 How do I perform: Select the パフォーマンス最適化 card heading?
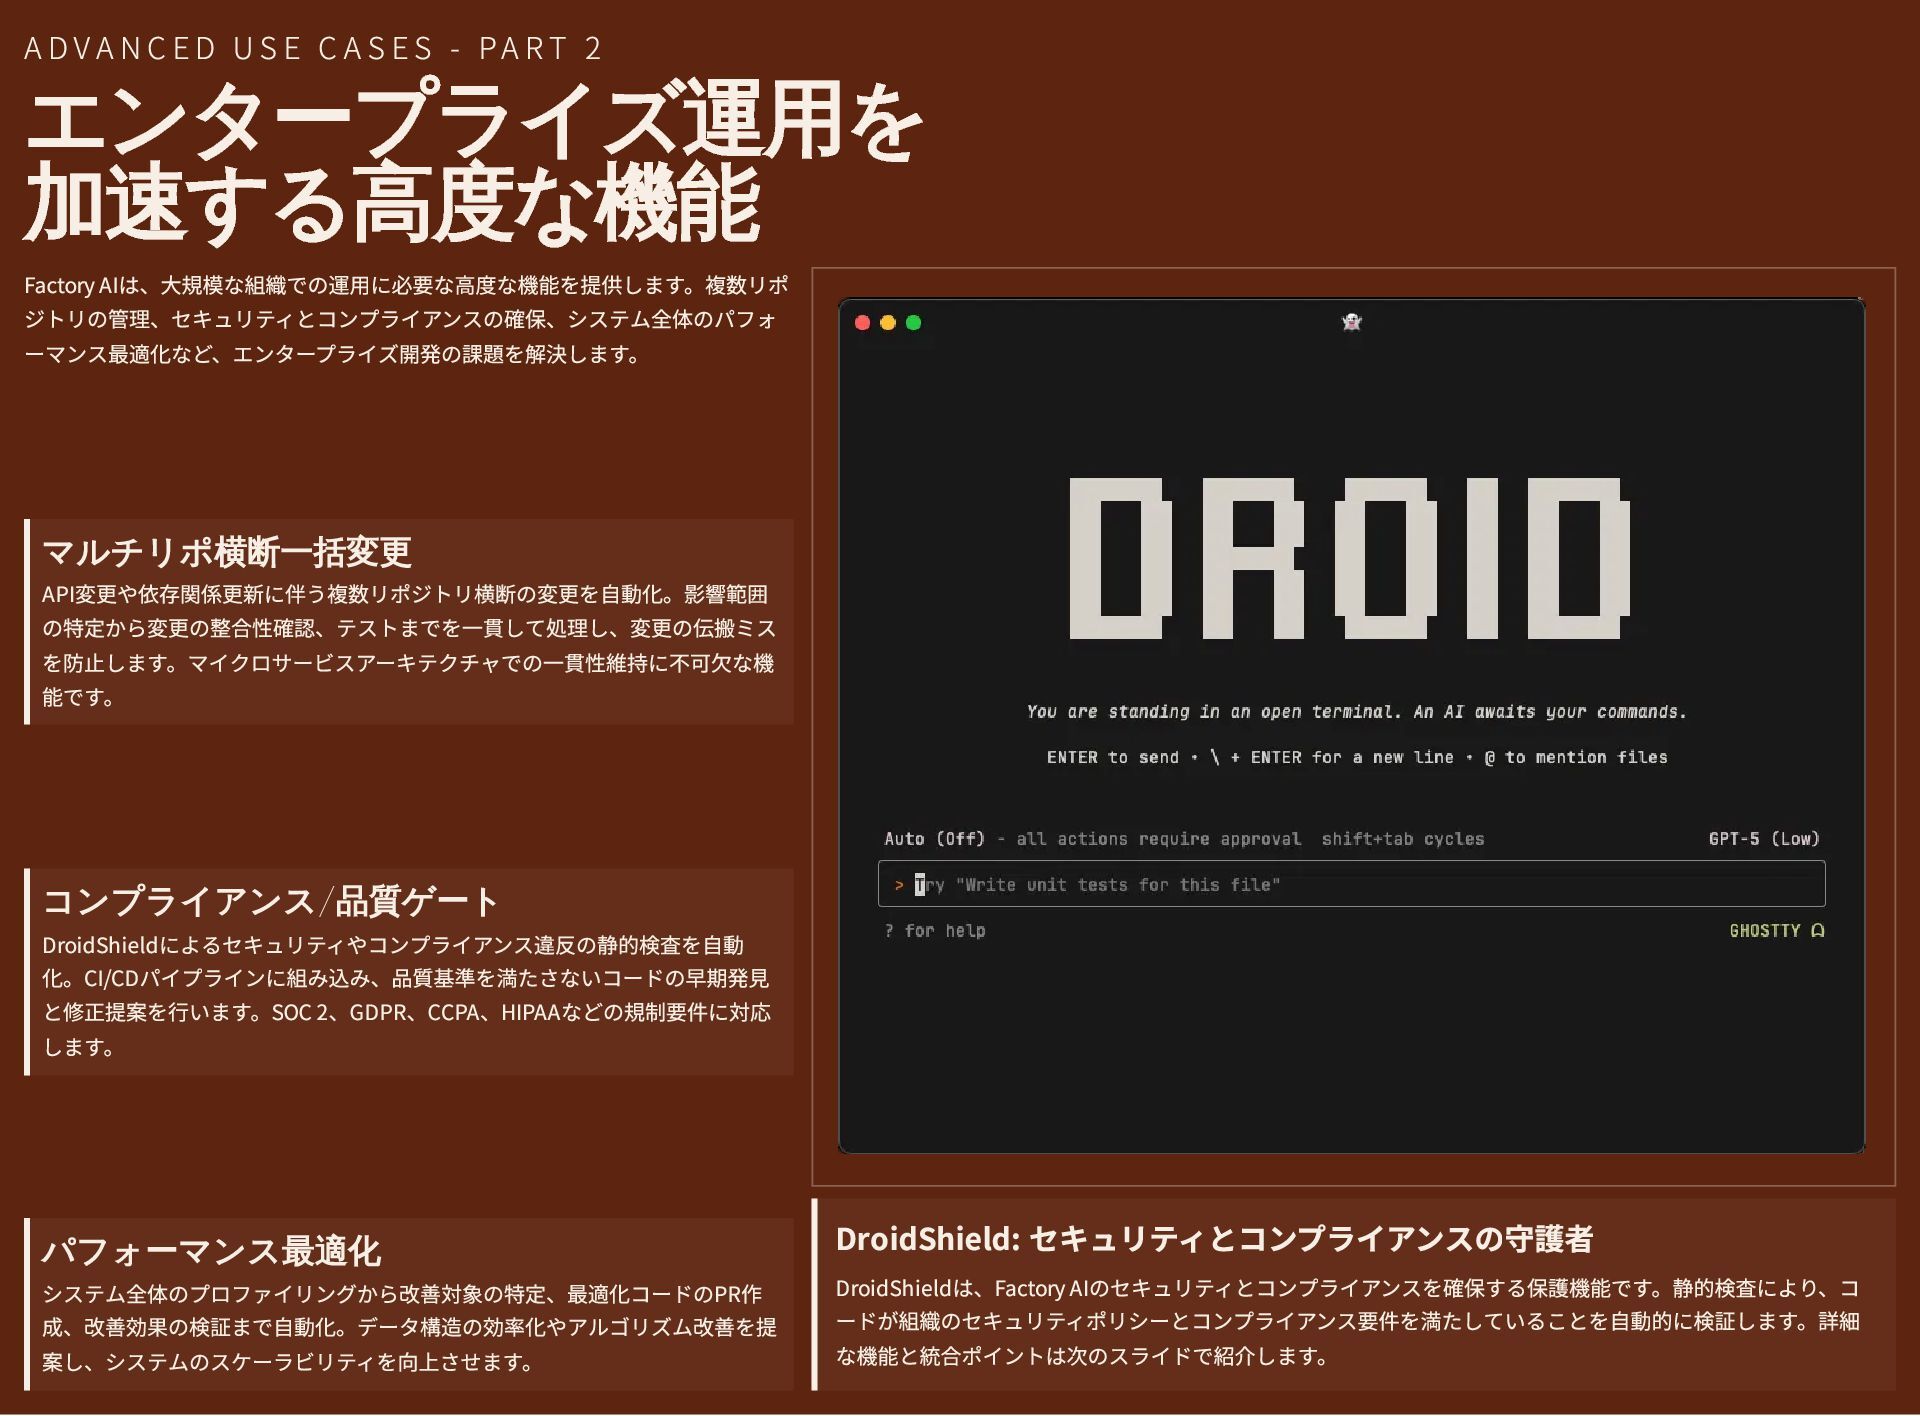pos(211,1251)
